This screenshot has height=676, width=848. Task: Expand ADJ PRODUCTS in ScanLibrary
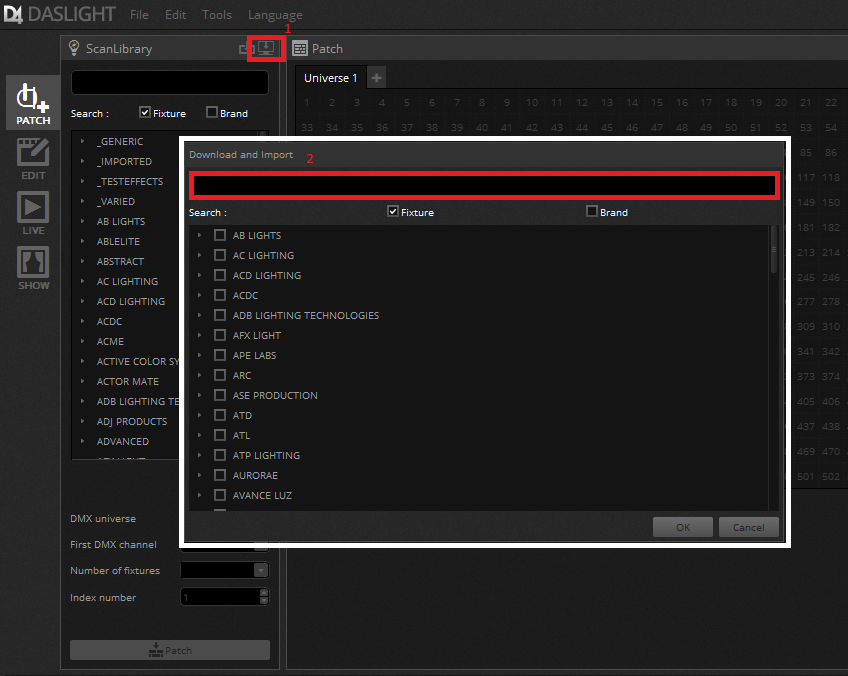click(x=82, y=421)
